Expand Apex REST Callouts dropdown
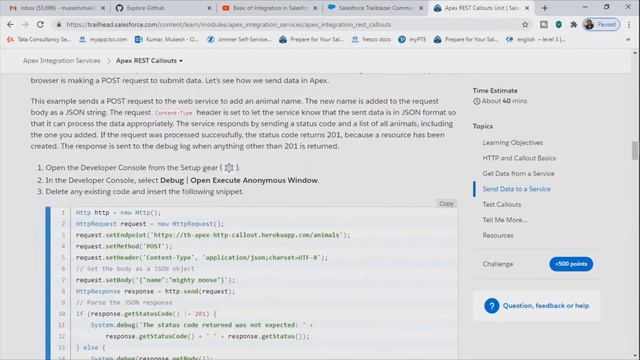640x360 pixels. [149, 60]
